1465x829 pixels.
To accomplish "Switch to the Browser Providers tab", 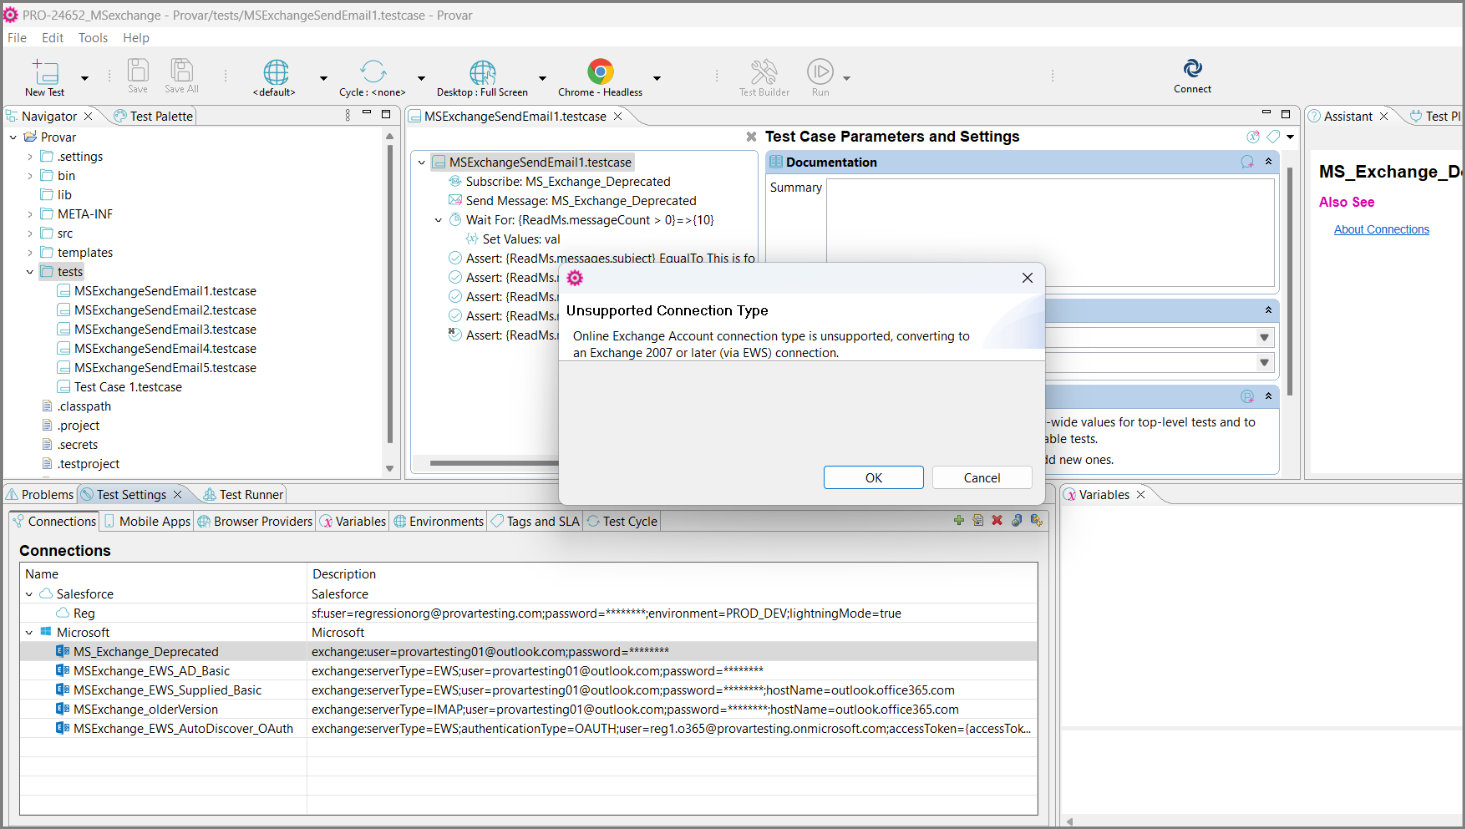I will 255,521.
